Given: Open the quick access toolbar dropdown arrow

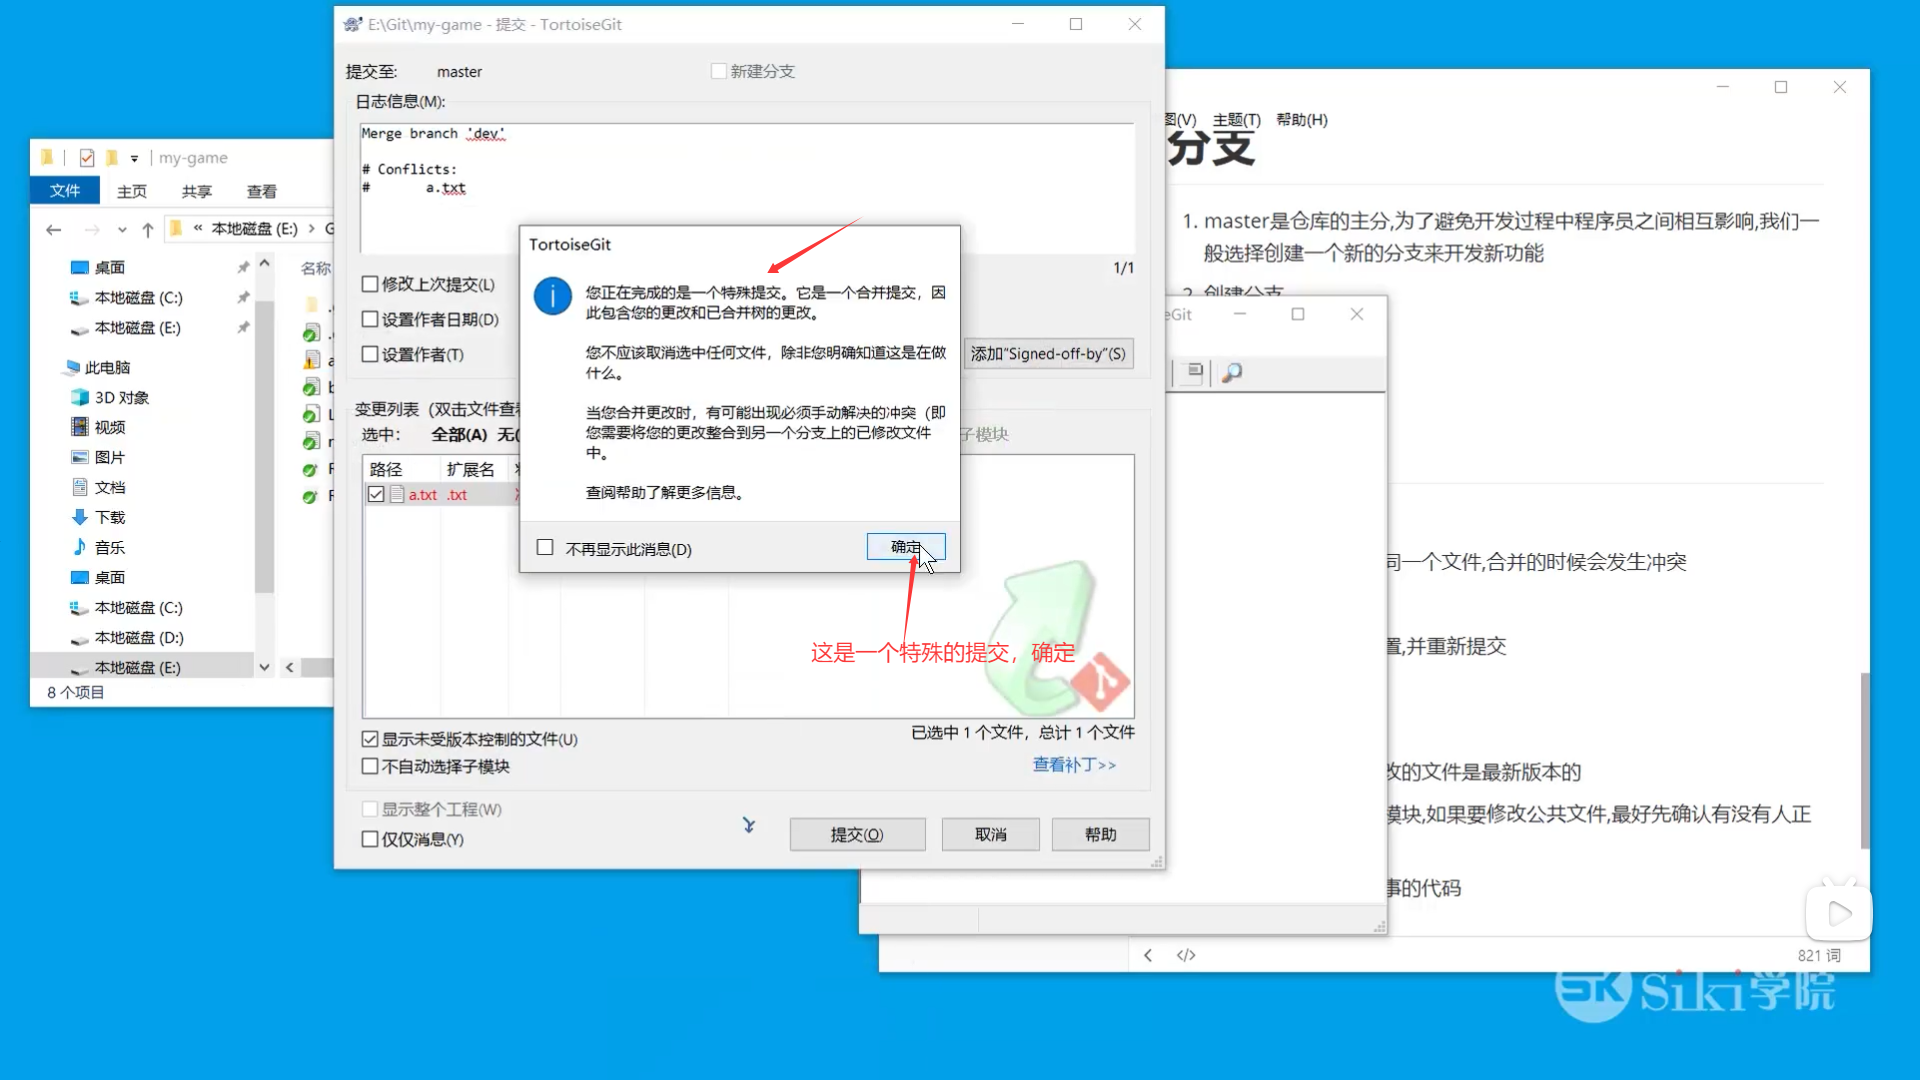Looking at the screenshot, I should [x=134, y=158].
